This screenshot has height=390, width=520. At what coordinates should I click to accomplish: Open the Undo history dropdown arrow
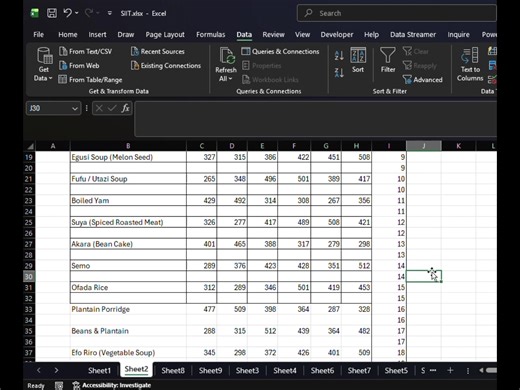tap(77, 13)
